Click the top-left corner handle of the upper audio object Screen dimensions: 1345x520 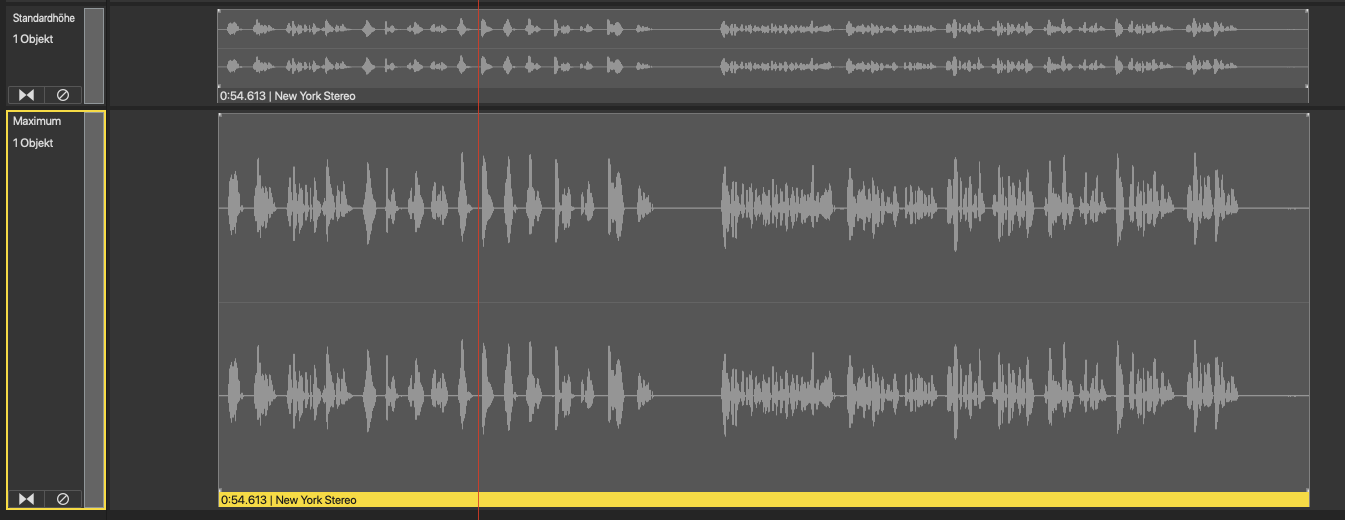220,12
